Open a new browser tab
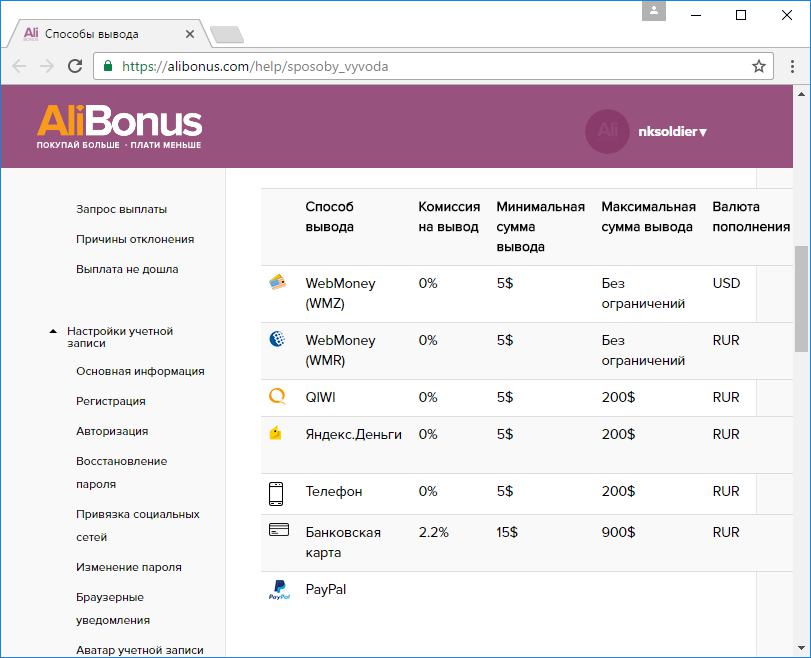The width and height of the screenshot is (811, 658). pyautogui.click(x=227, y=35)
